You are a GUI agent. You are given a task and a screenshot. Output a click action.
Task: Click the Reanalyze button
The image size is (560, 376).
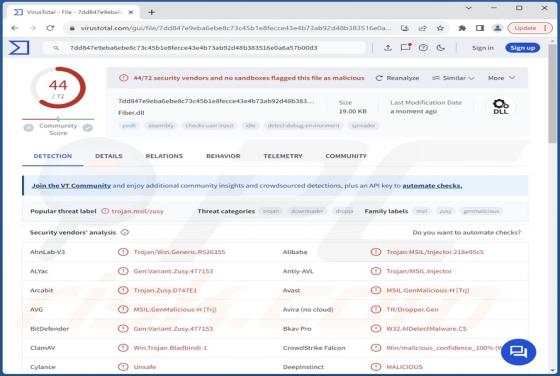coord(397,77)
